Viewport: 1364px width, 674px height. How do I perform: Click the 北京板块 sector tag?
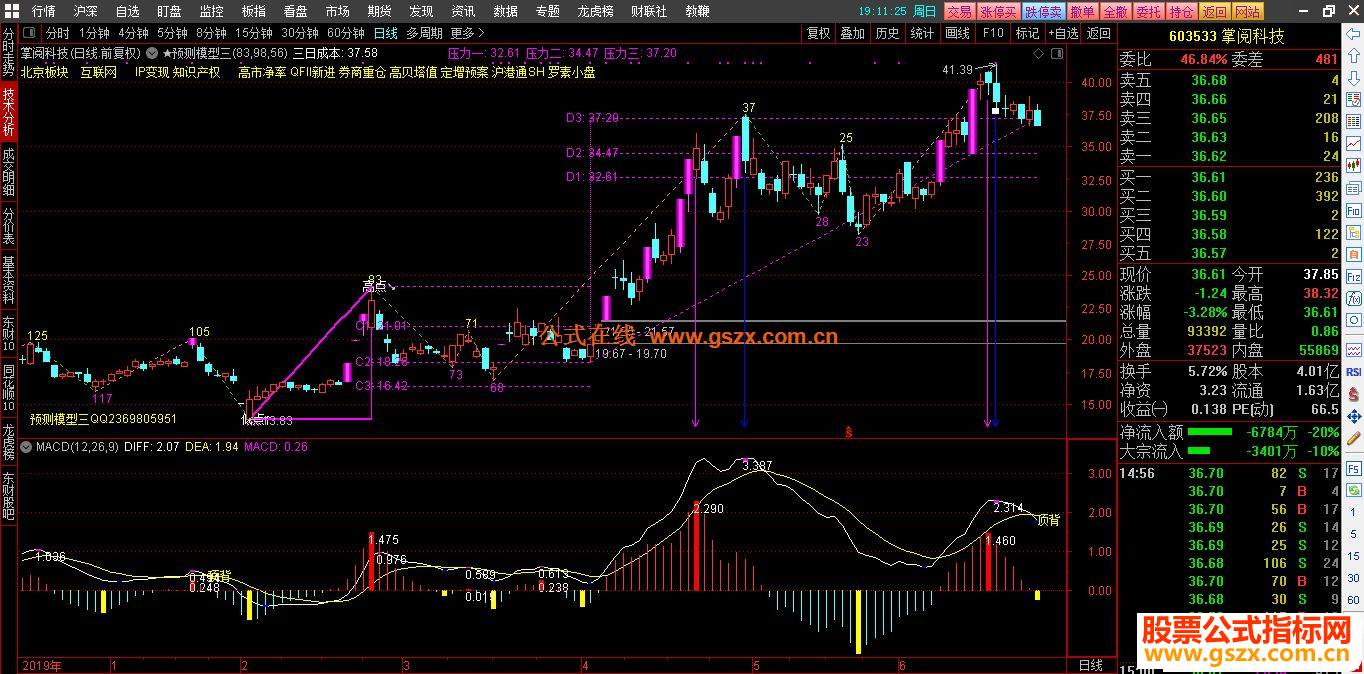[x=44, y=72]
